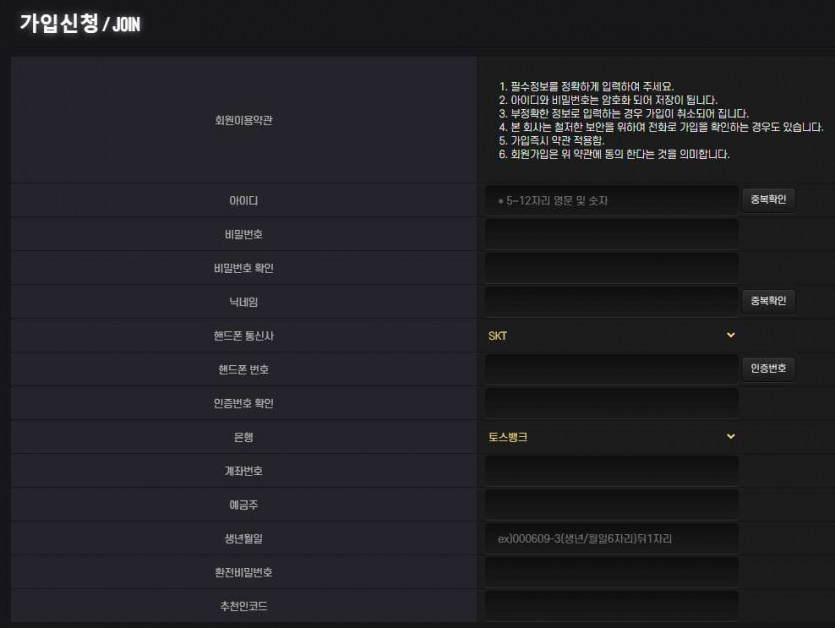The height and width of the screenshot is (628, 835).
Task: Click the 가입신청 / JOIN heading
Action: (80, 23)
